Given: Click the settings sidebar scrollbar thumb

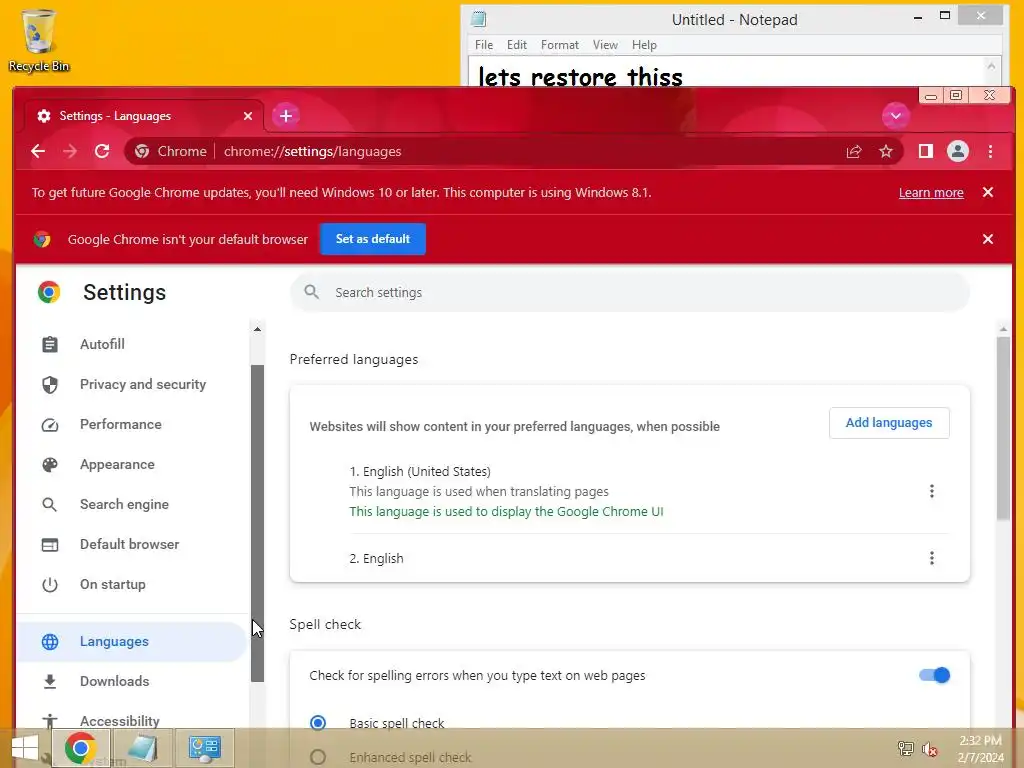Looking at the screenshot, I should pyautogui.click(x=257, y=523).
